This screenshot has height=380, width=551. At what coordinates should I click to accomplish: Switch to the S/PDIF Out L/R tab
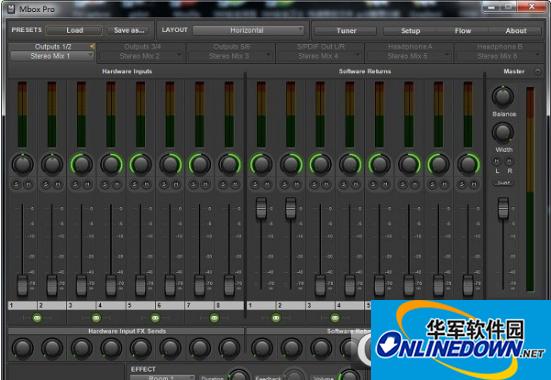(x=320, y=46)
